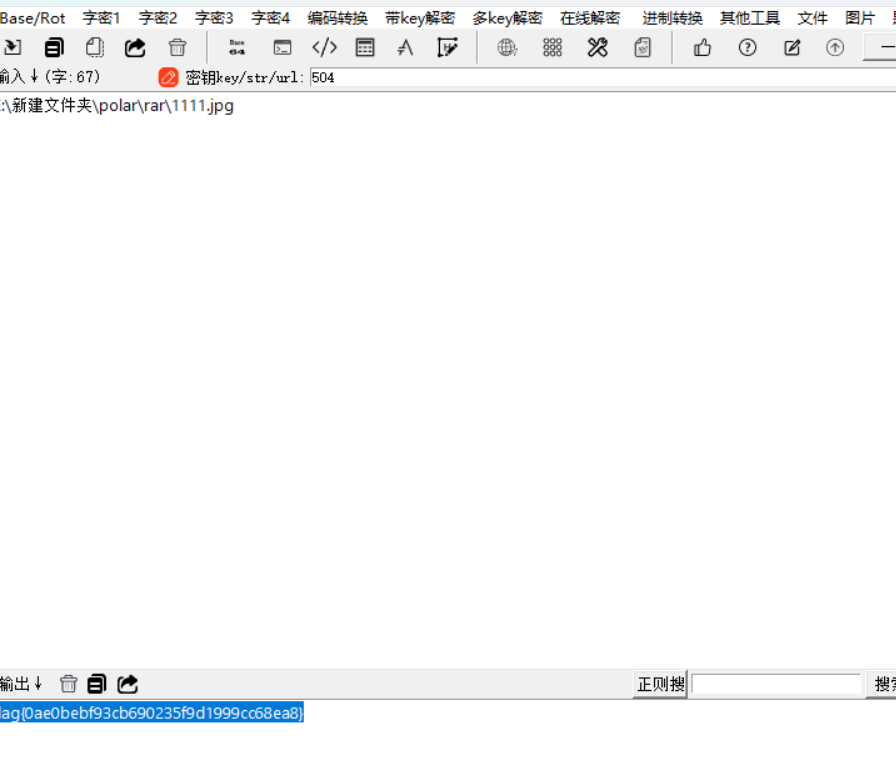Click the paste clipboard icon in the top toolbar

95,47
